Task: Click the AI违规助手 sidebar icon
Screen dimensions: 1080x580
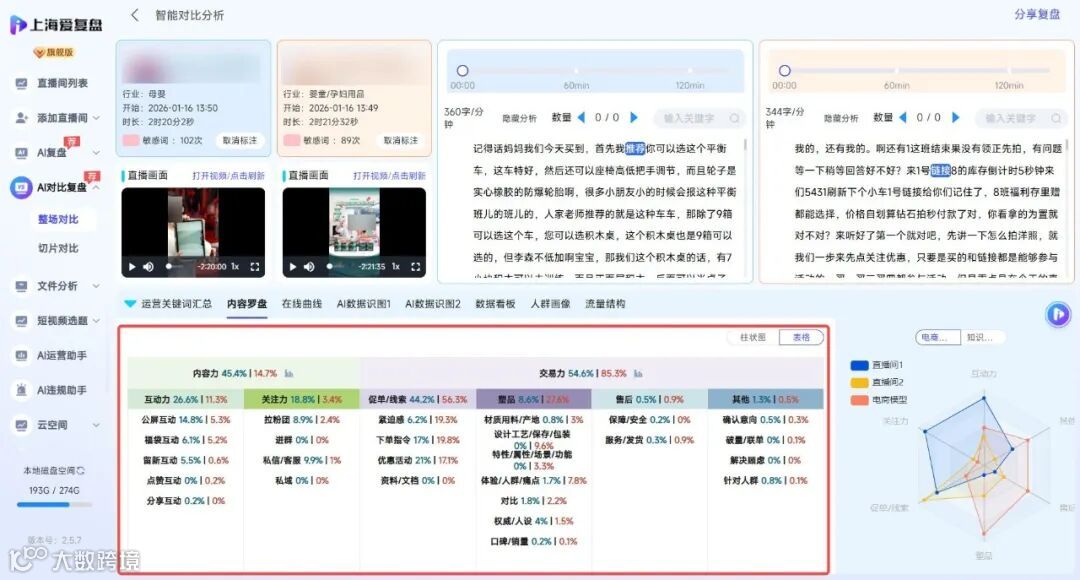Action: [x=21, y=390]
